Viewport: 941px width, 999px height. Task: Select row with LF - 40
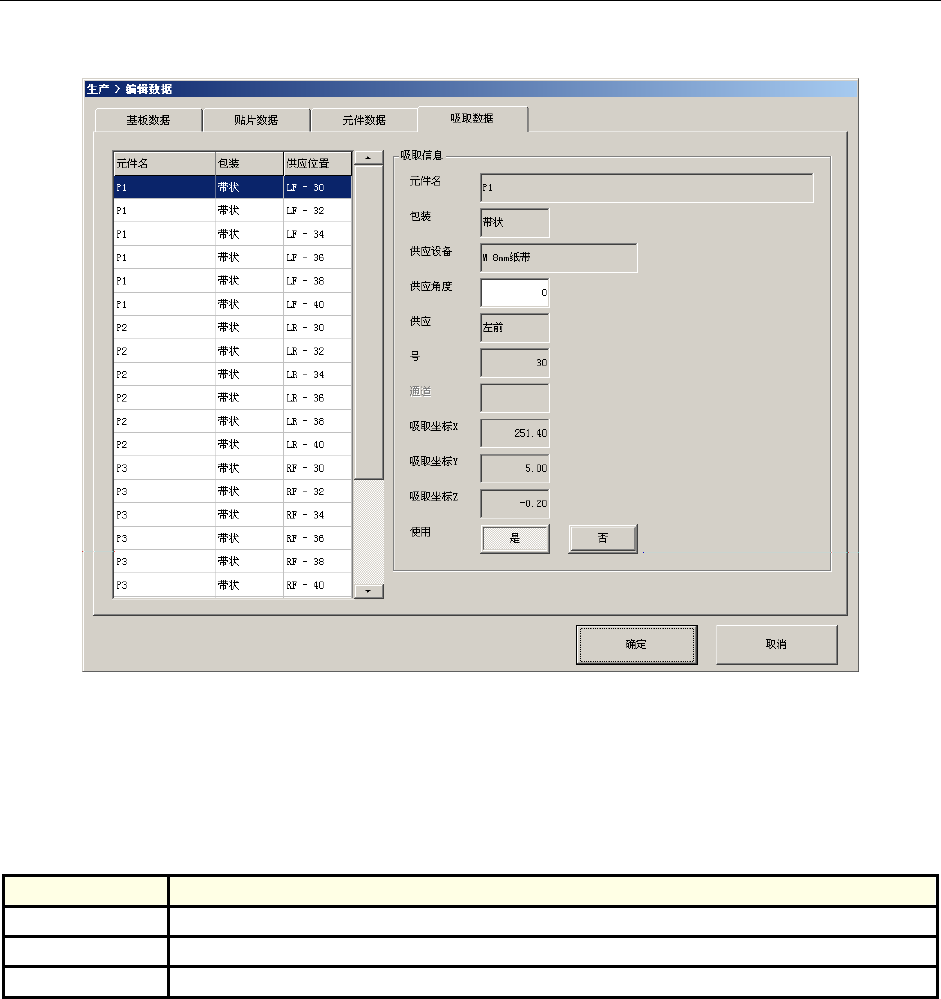pos(233,305)
